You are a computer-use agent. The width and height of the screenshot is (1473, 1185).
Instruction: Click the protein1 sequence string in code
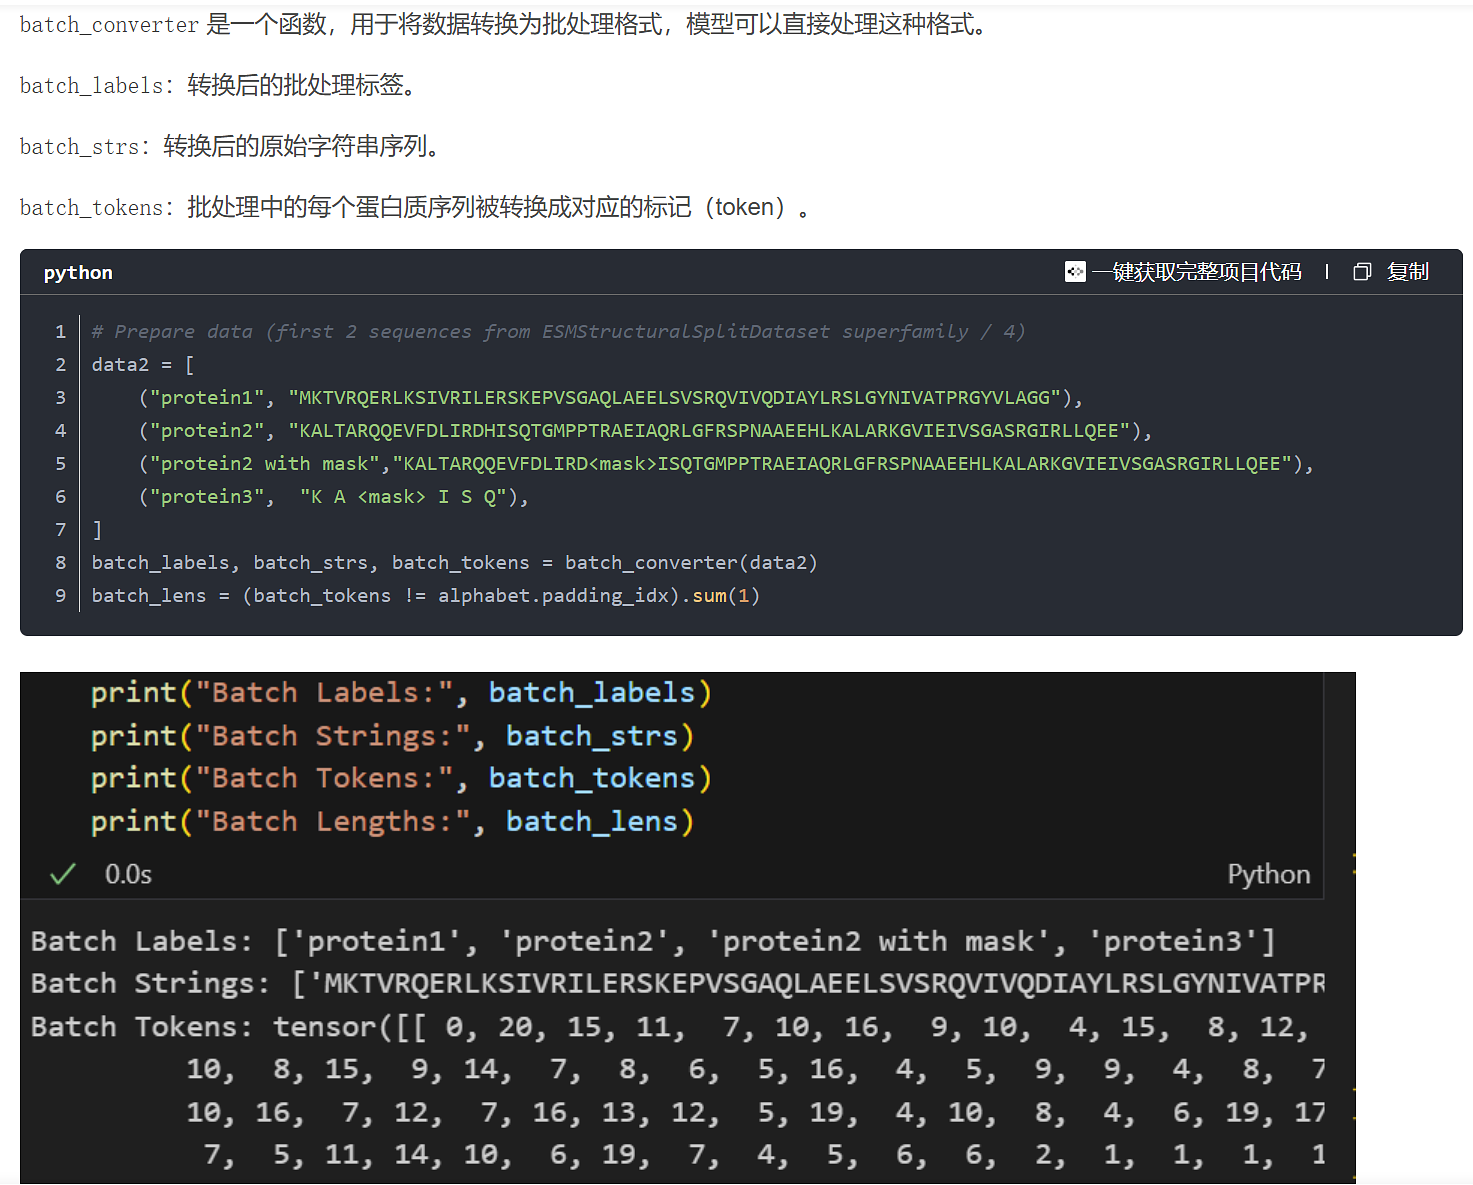(x=675, y=398)
